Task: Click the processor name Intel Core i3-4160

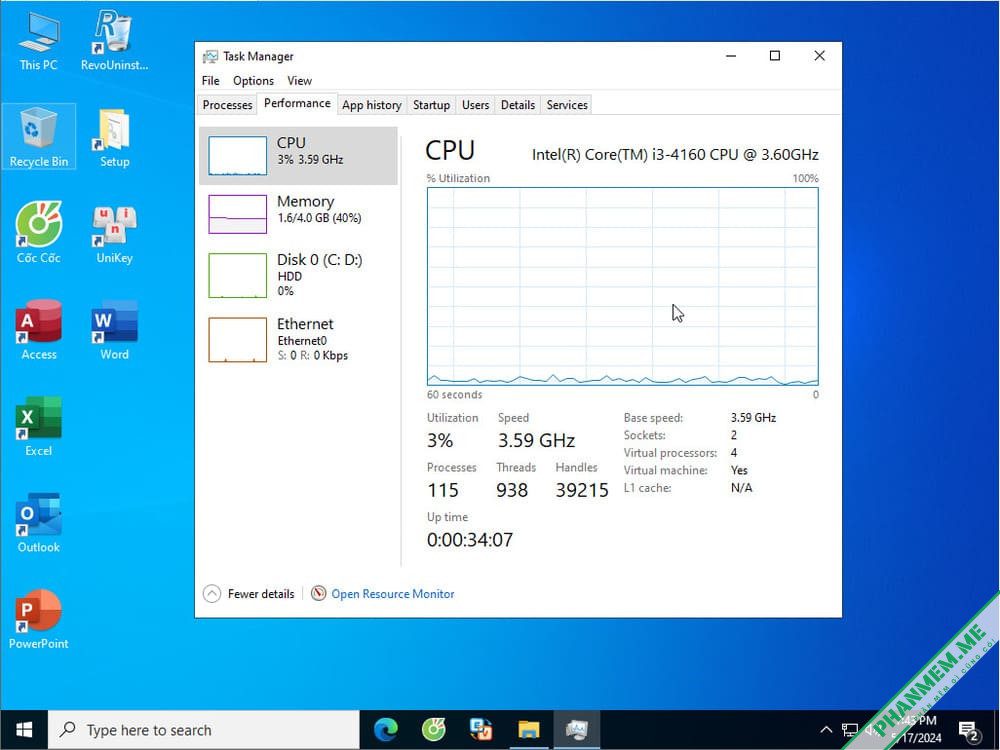Action: [x=675, y=154]
